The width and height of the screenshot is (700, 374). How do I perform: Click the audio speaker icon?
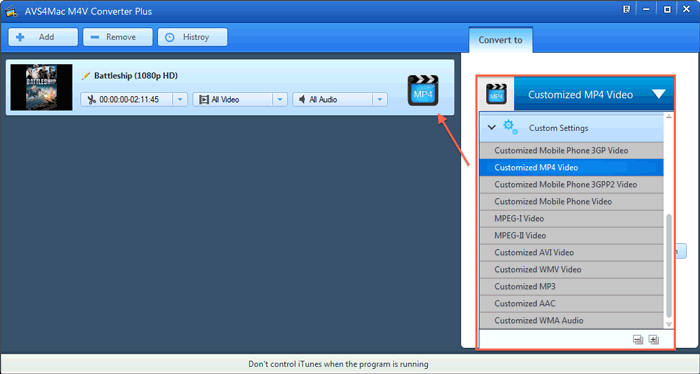tap(302, 99)
